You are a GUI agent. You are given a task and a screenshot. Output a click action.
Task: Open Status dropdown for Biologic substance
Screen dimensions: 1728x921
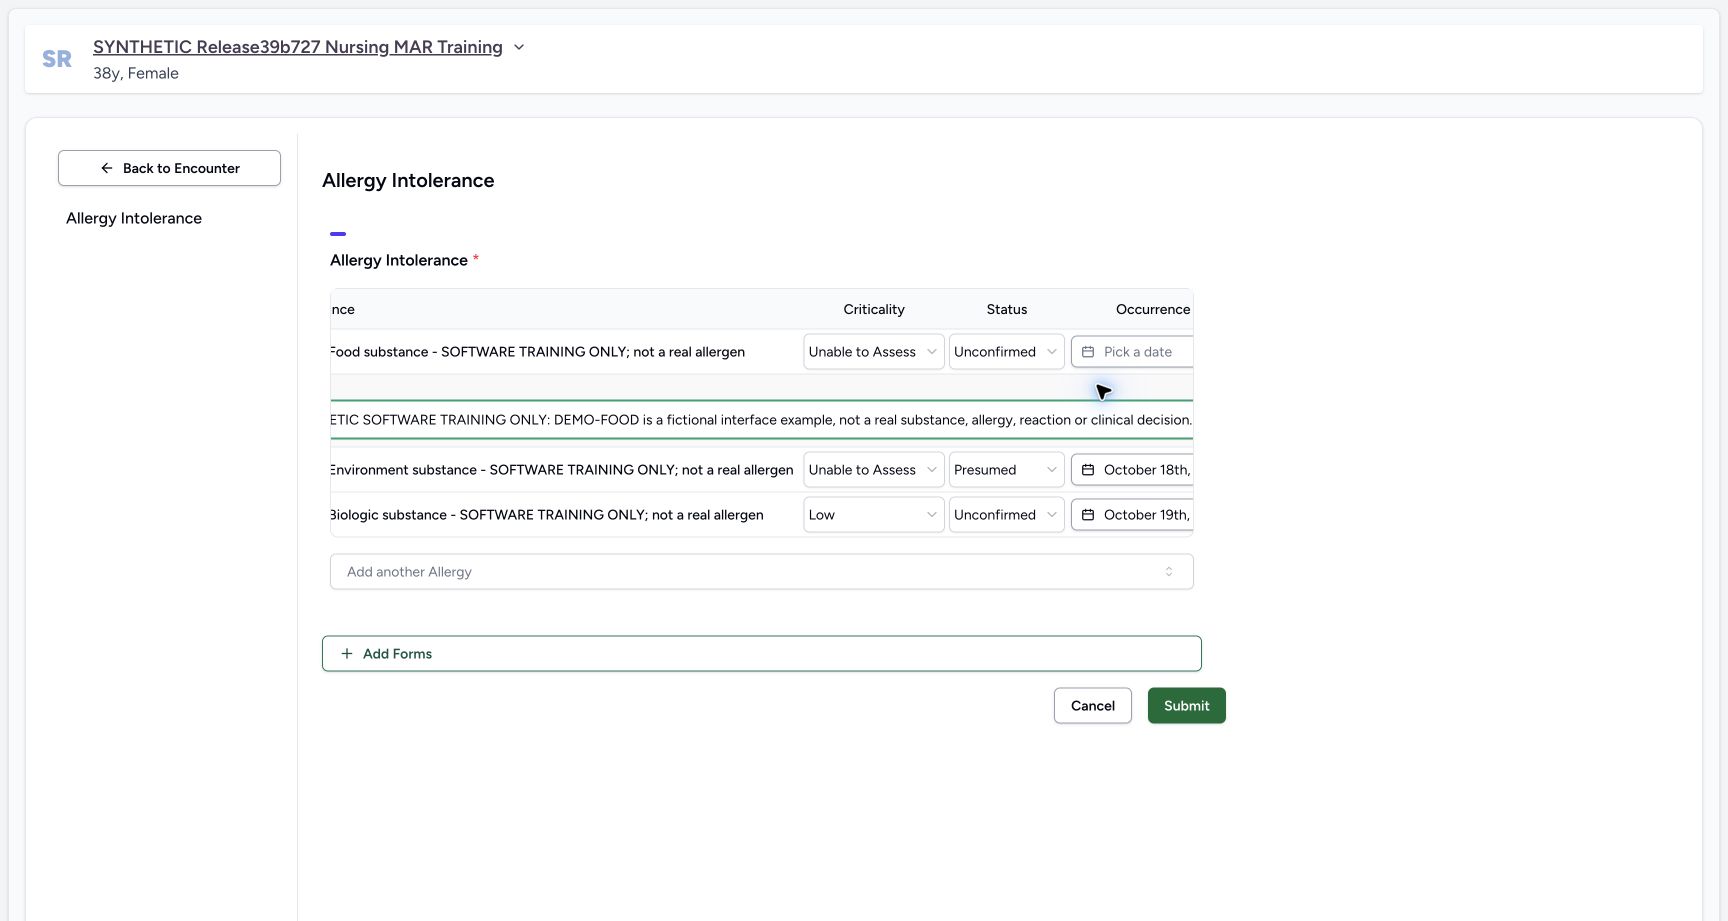pyautogui.click(x=1006, y=515)
